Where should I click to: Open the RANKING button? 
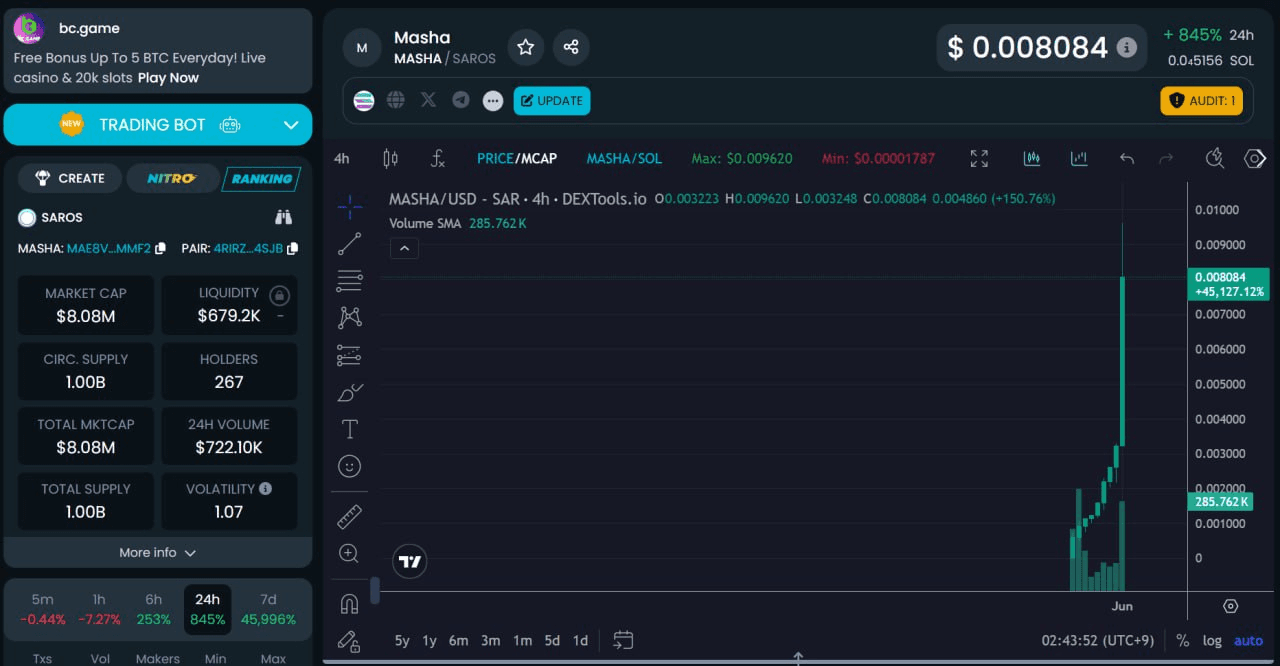click(x=261, y=178)
